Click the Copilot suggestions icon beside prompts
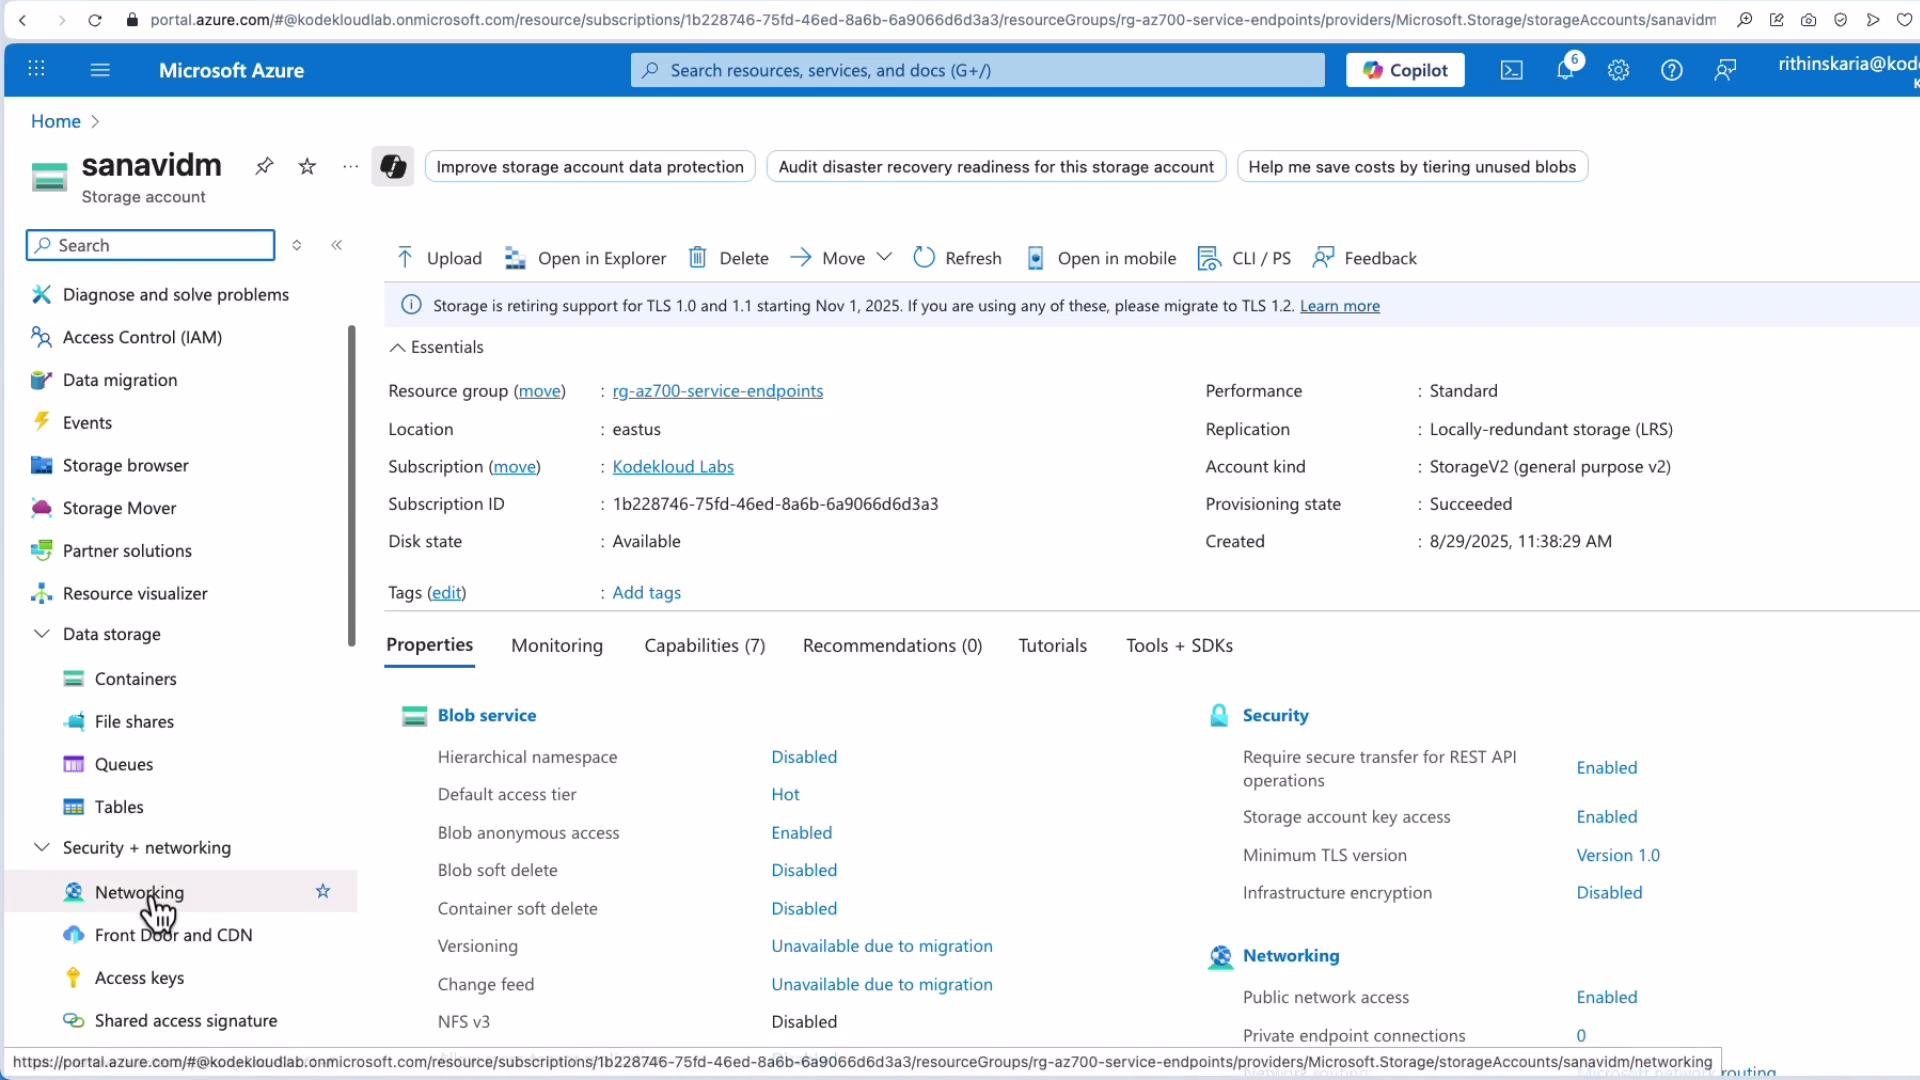 (393, 166)
